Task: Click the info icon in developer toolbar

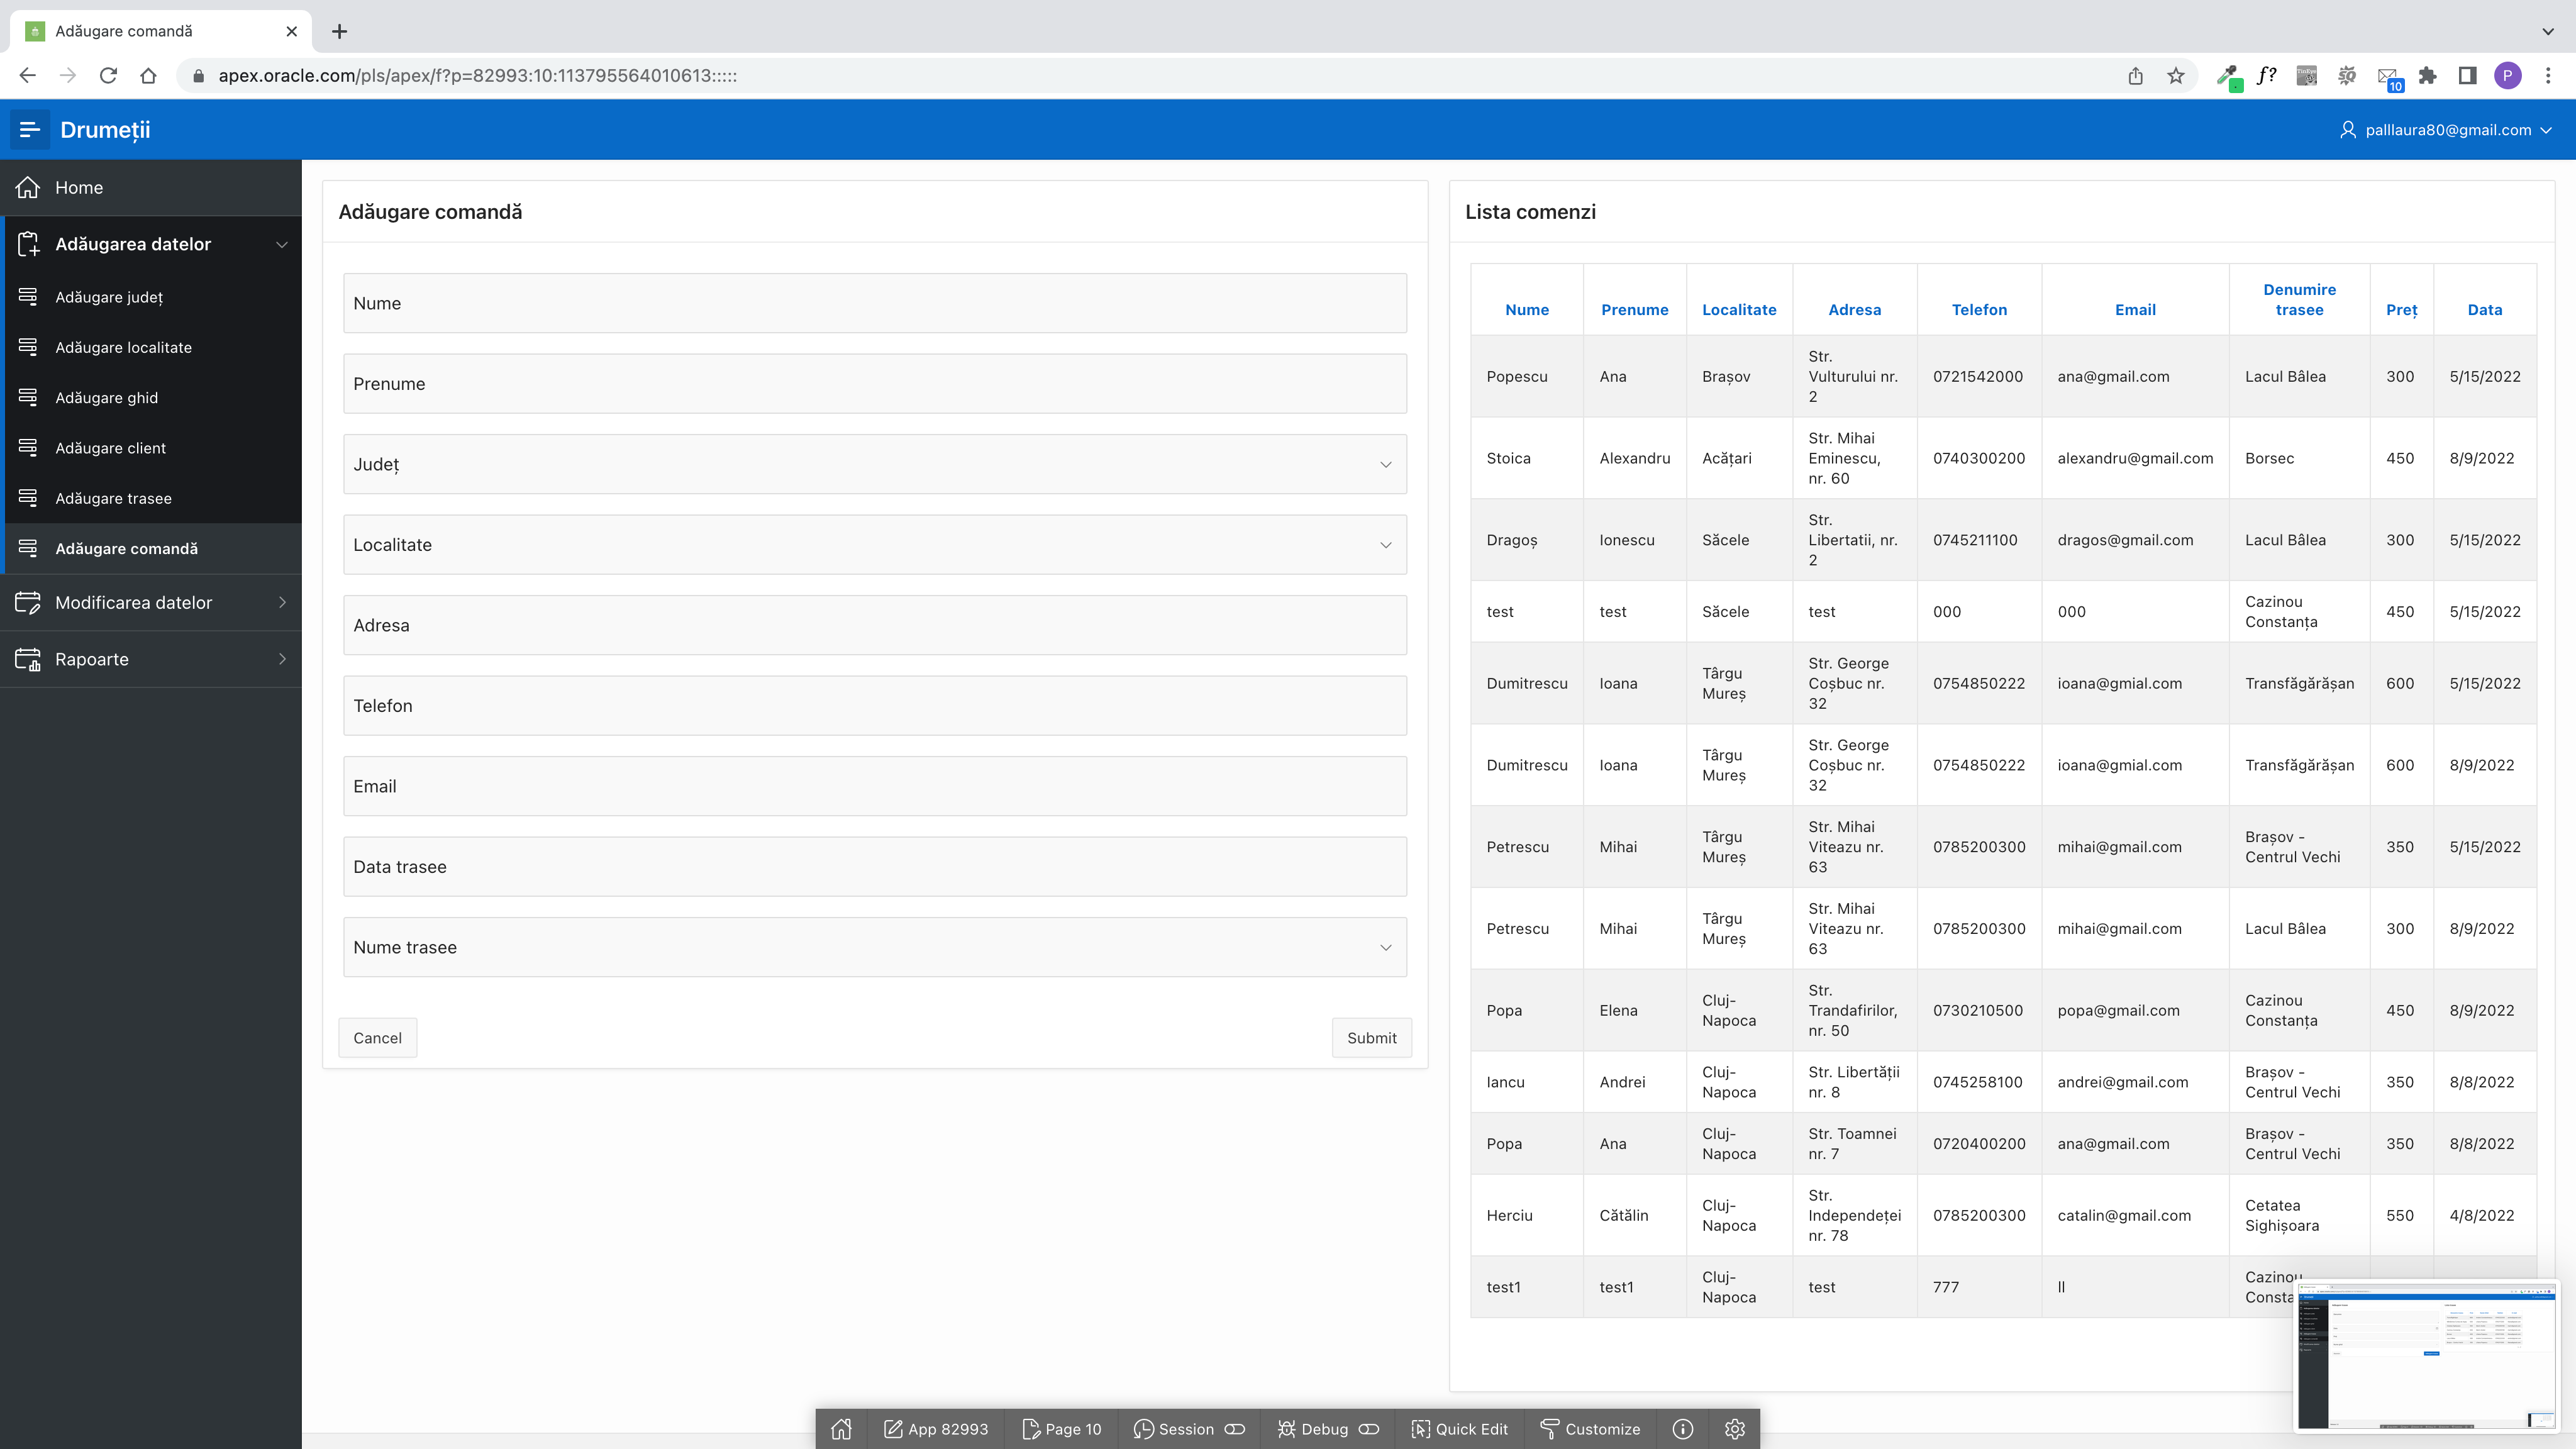Action: (x=1683, y=1429)
